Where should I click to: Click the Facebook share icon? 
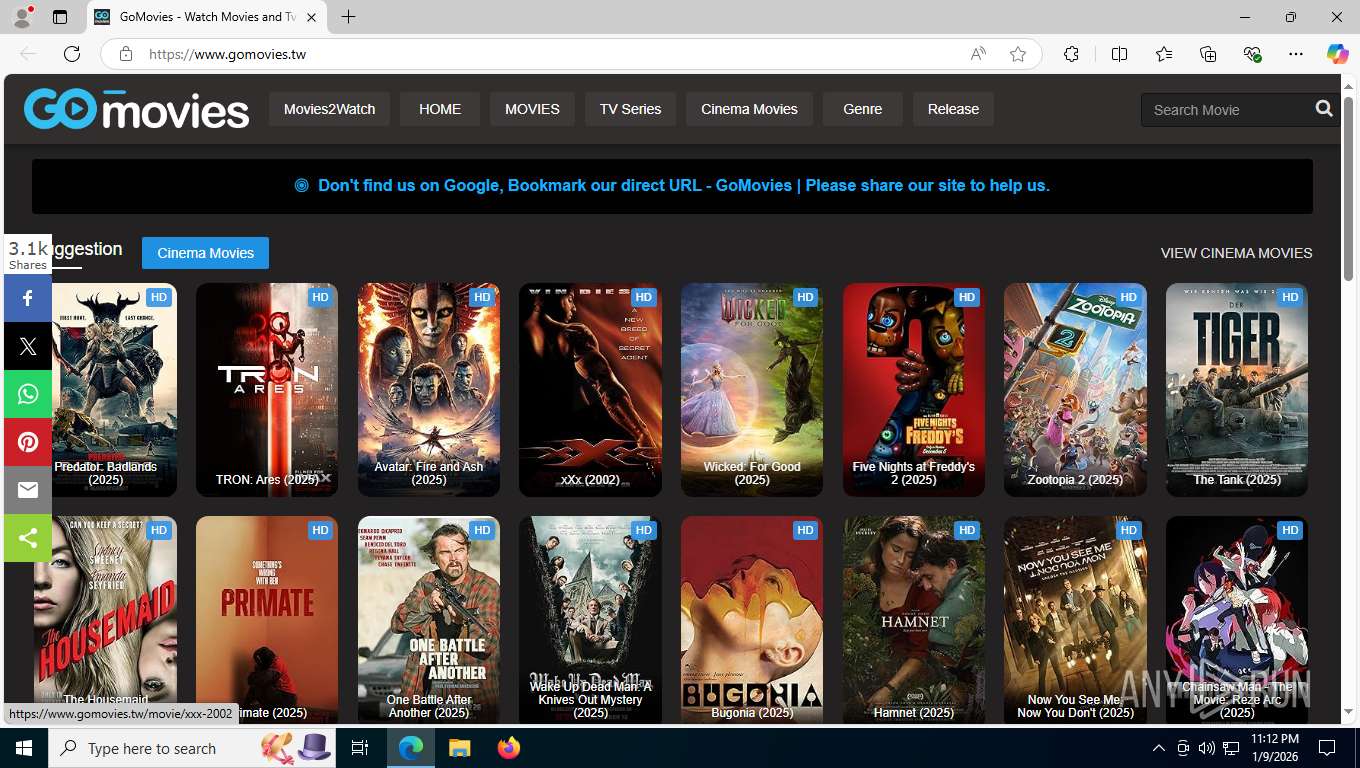[x=28, y=298]
